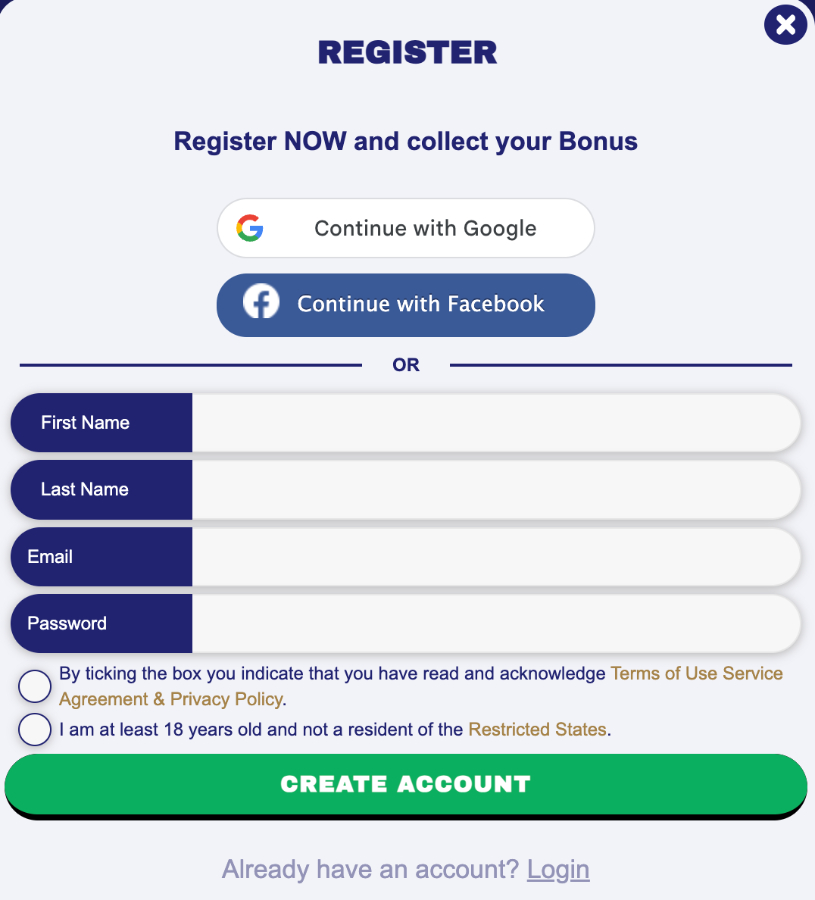The image size is (815, 900).
Task: Open the Terms of Use Service Agreement link
Action: pos(697,673)
